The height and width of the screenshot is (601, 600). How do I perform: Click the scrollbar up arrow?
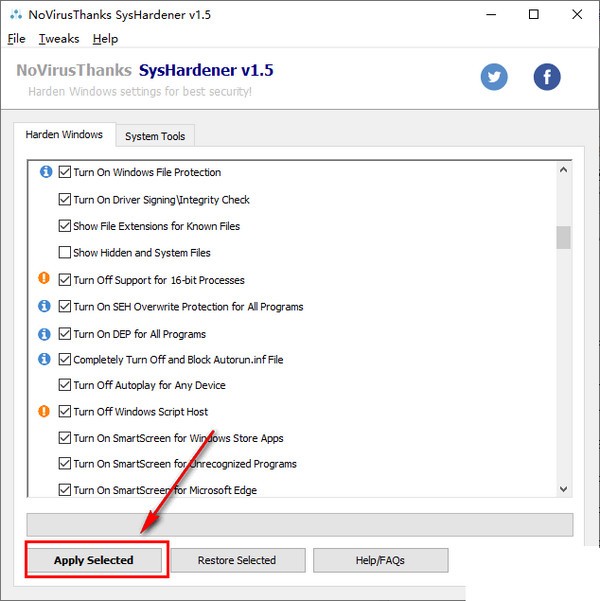pyautogui.click(x=563, y=169)
